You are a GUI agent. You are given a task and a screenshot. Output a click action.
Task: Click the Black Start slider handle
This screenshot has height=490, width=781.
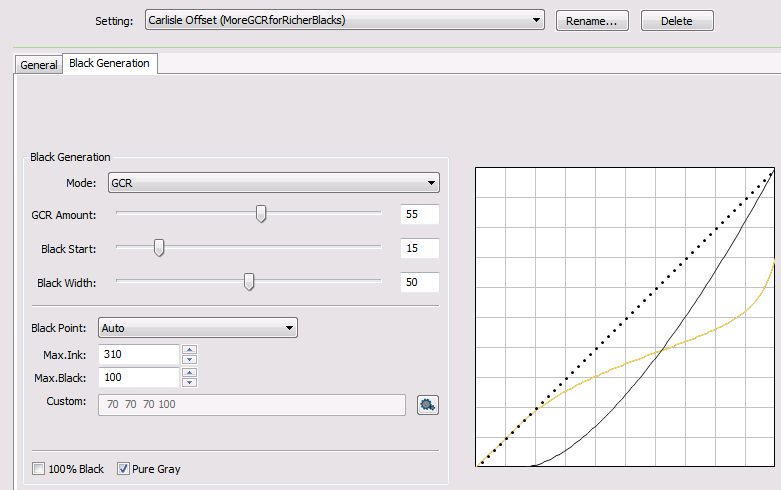[158, 248]
